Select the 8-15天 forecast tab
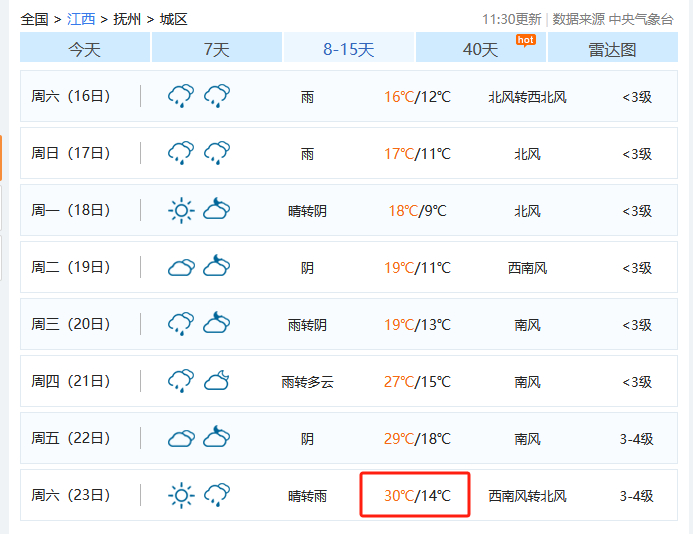This screenshot has height=534, width=693. click(x=349, y=48)
